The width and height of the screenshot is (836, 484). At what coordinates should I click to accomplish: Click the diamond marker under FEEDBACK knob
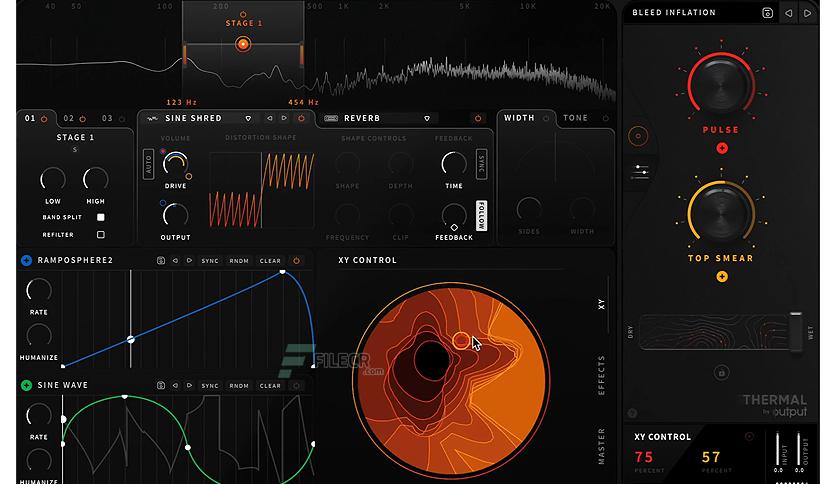(454, 227)
